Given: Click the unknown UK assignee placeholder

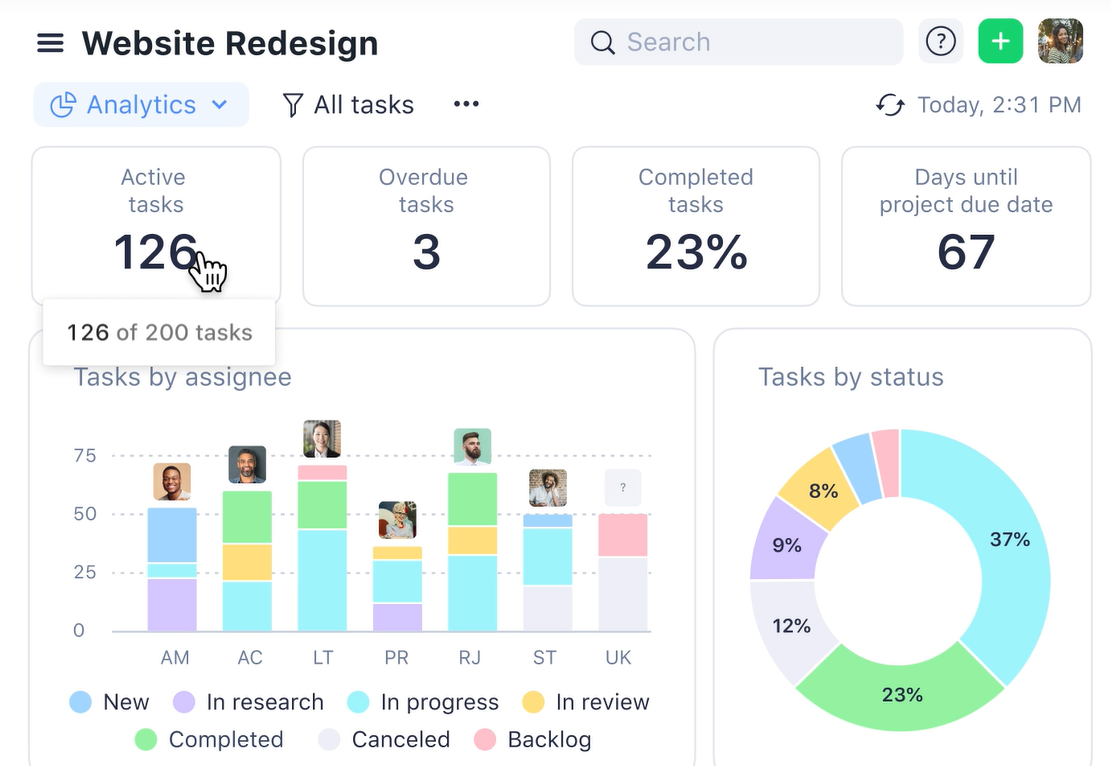Looking at the screenshot, I should tap(622, 488).
